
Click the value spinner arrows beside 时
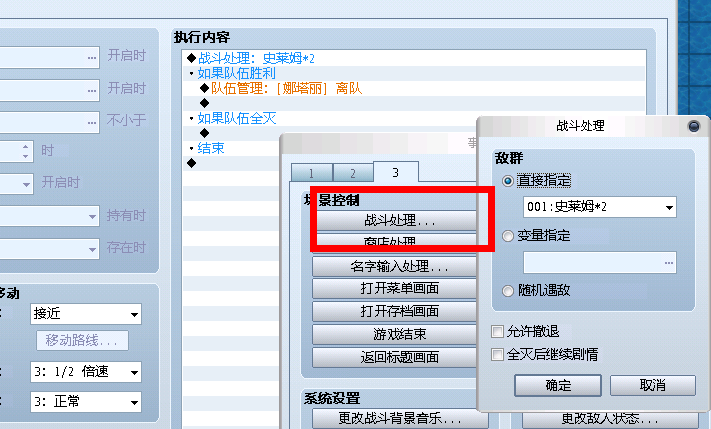click(25, 151)
